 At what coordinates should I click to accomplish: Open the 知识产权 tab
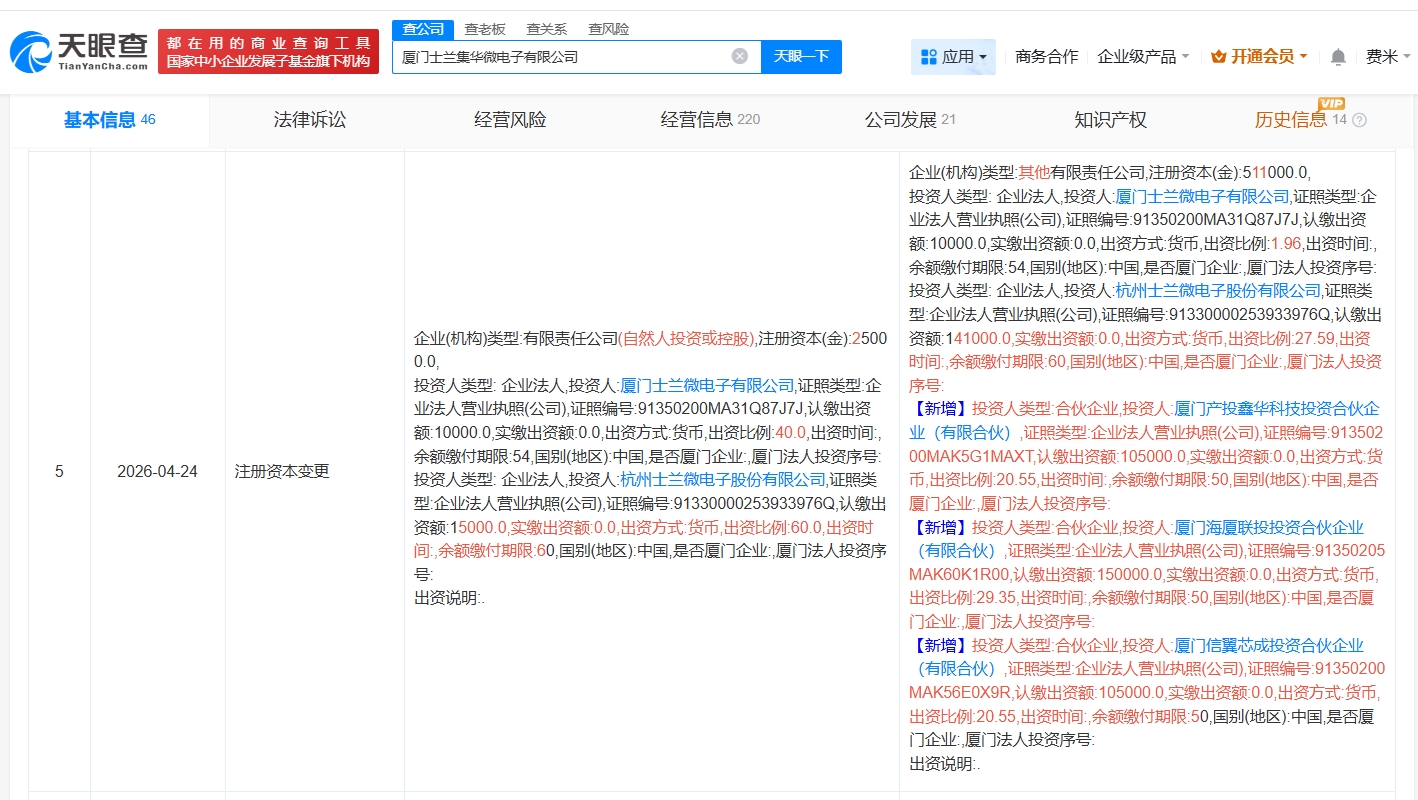point(1110,120)
